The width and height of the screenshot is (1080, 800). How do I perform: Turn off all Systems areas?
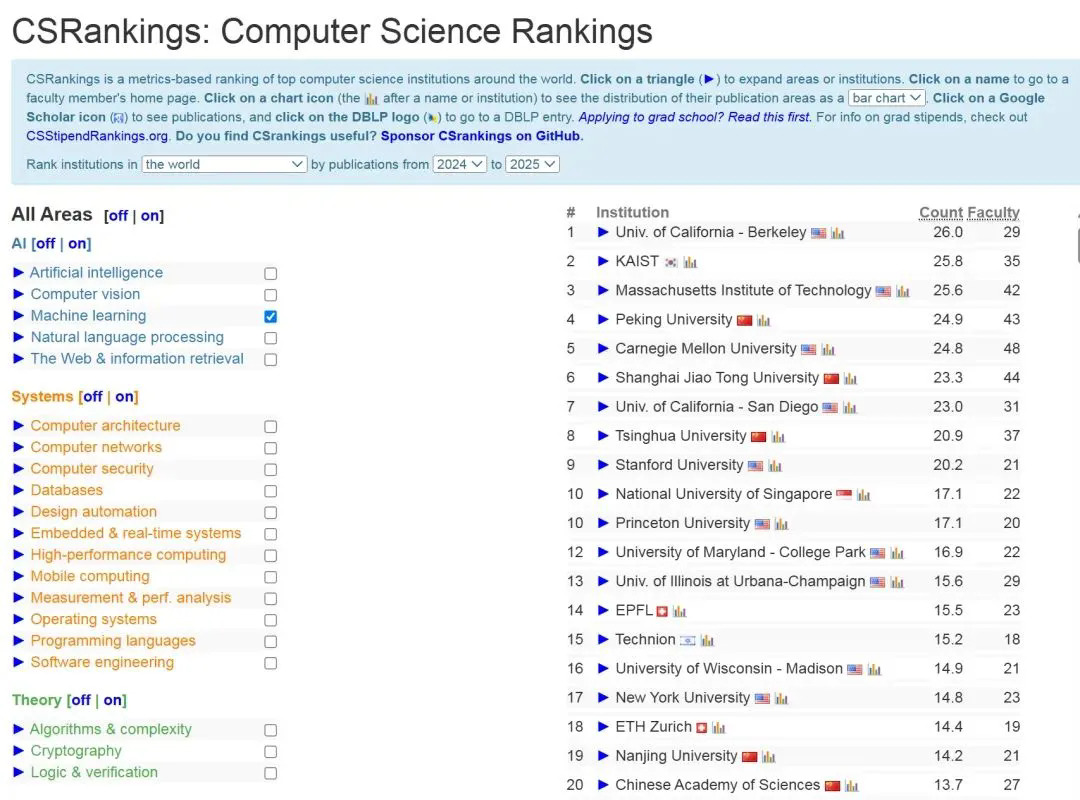click(x=93, y=397)
